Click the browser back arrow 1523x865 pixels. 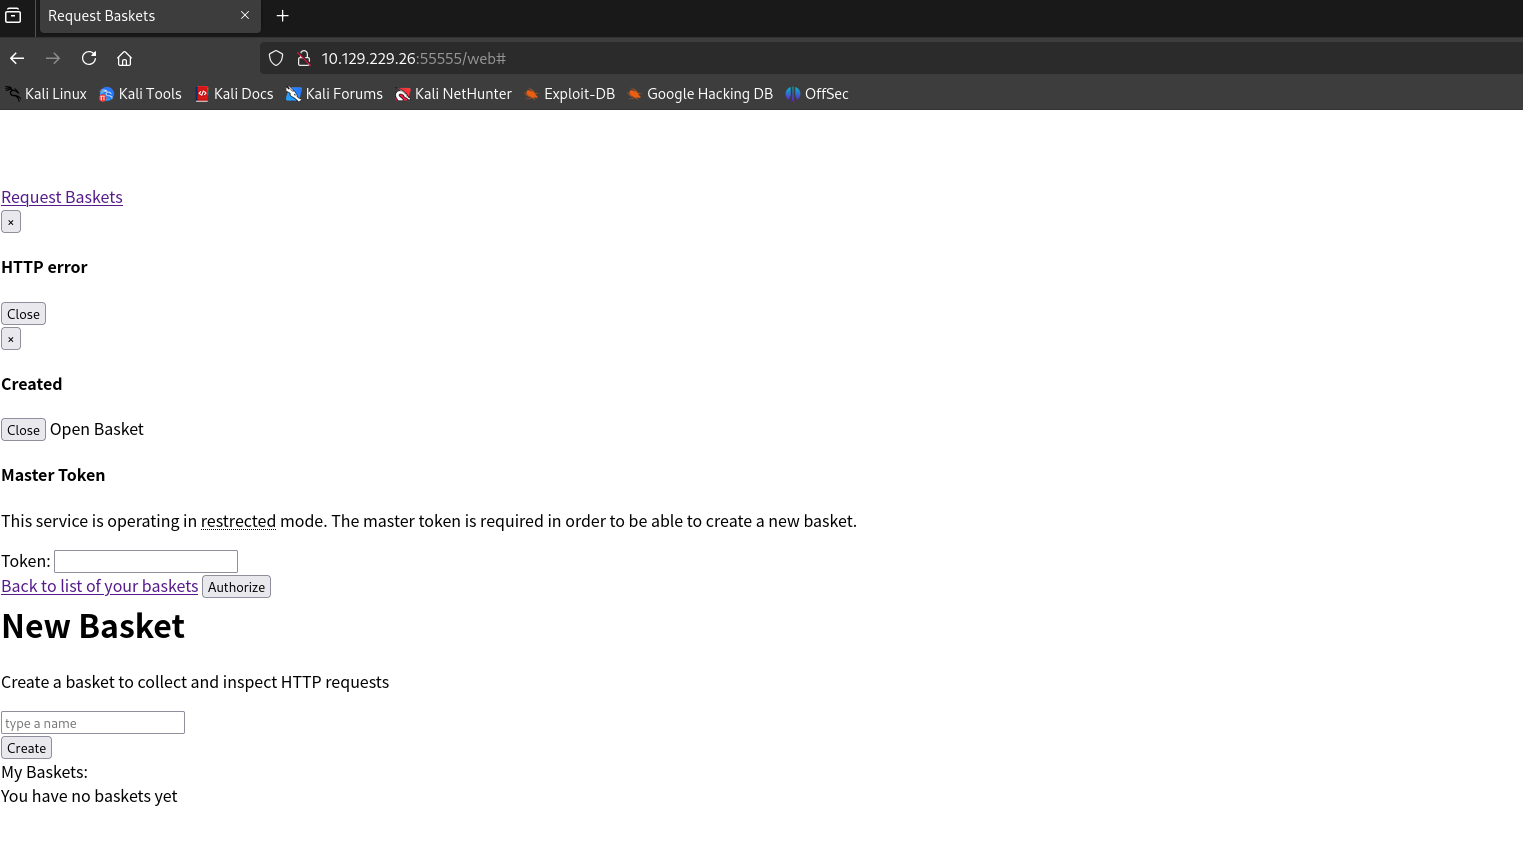coord(17,58)
